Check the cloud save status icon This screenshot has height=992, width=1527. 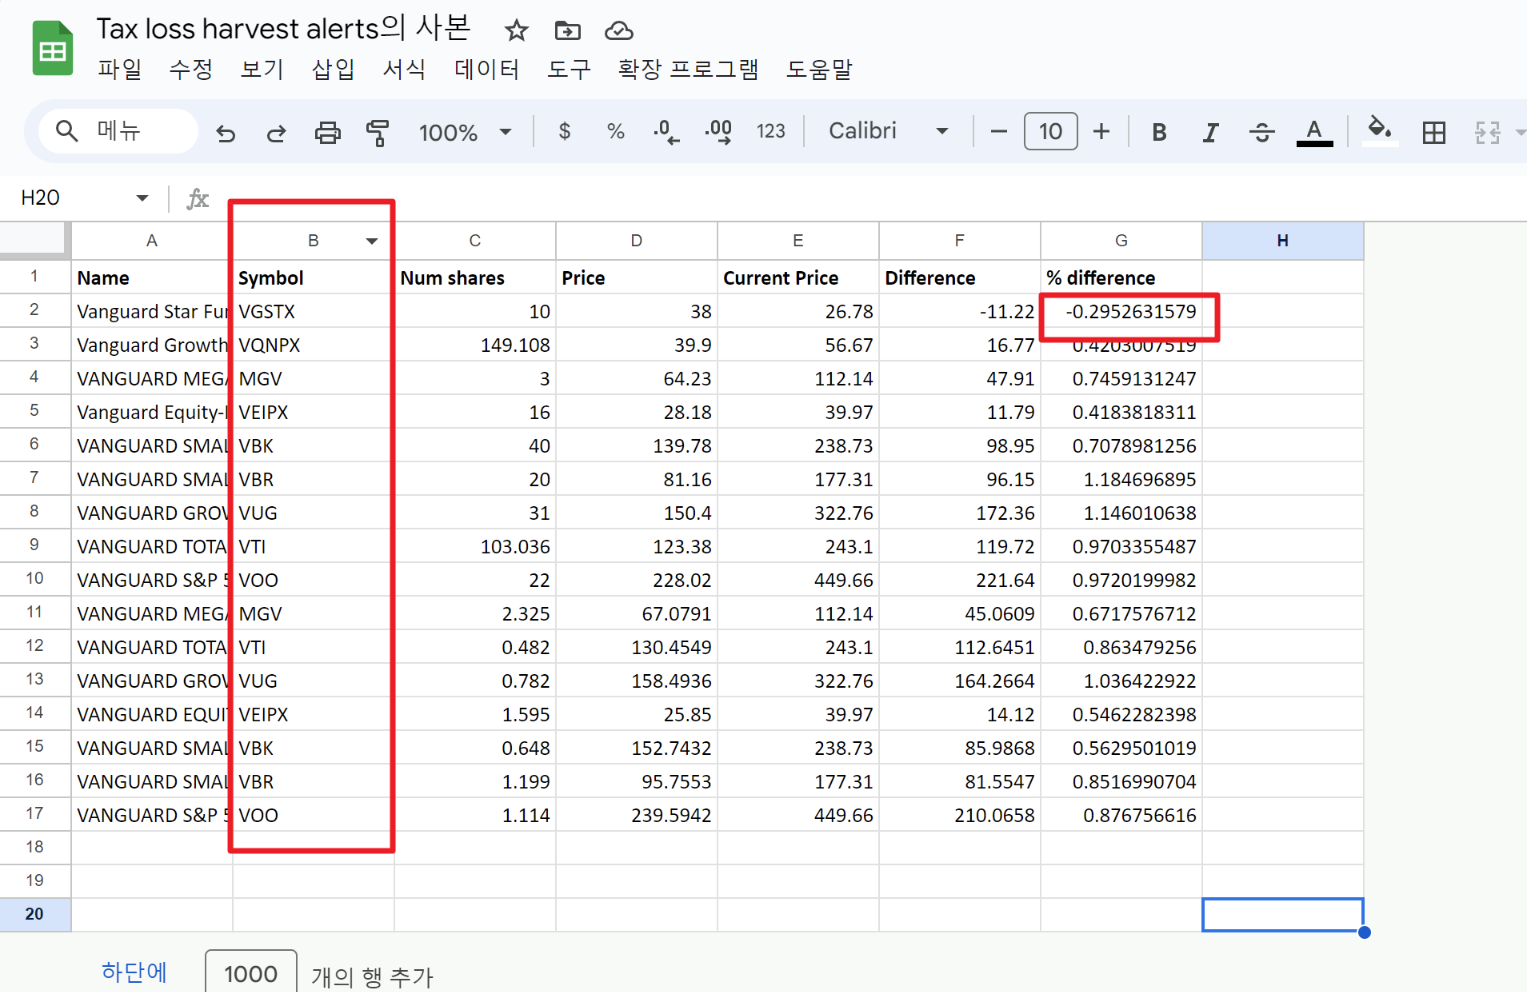[619, 30]
